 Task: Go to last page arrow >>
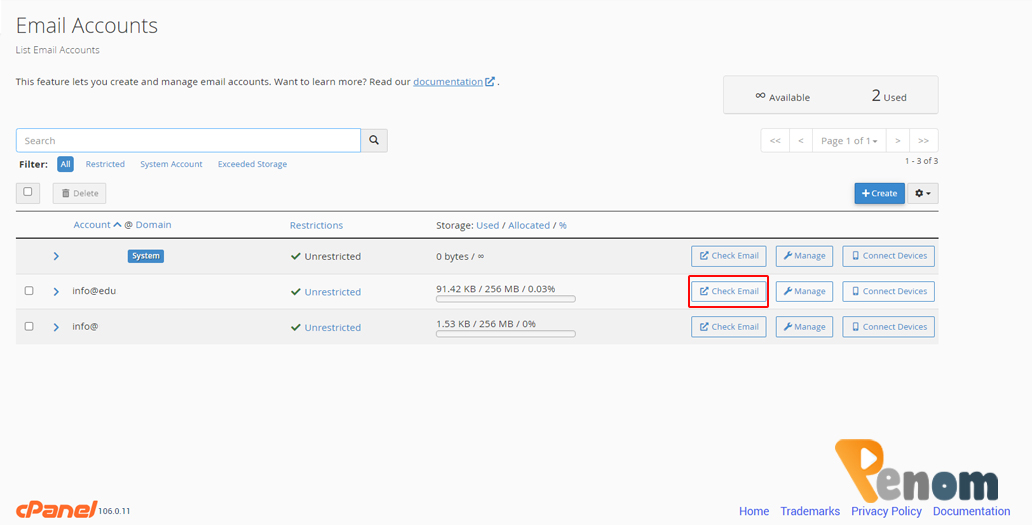[923, 141]
